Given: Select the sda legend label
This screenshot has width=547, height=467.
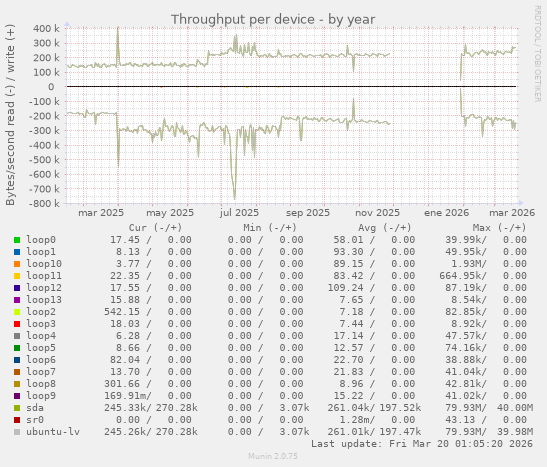Looking at the screenshot, I should (35, 408).
